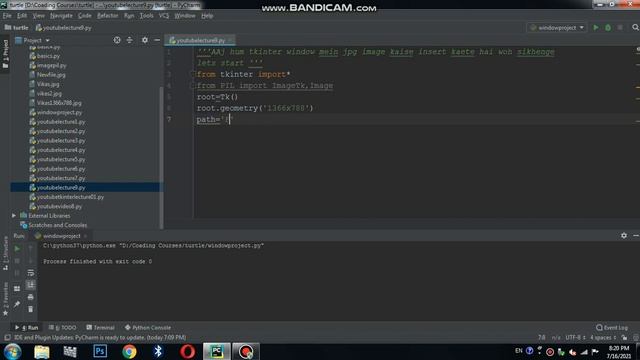Open Google Chrome from the taskbar
Screen dimensions: 640x360
pyautogui.click(x=129, y=351)
